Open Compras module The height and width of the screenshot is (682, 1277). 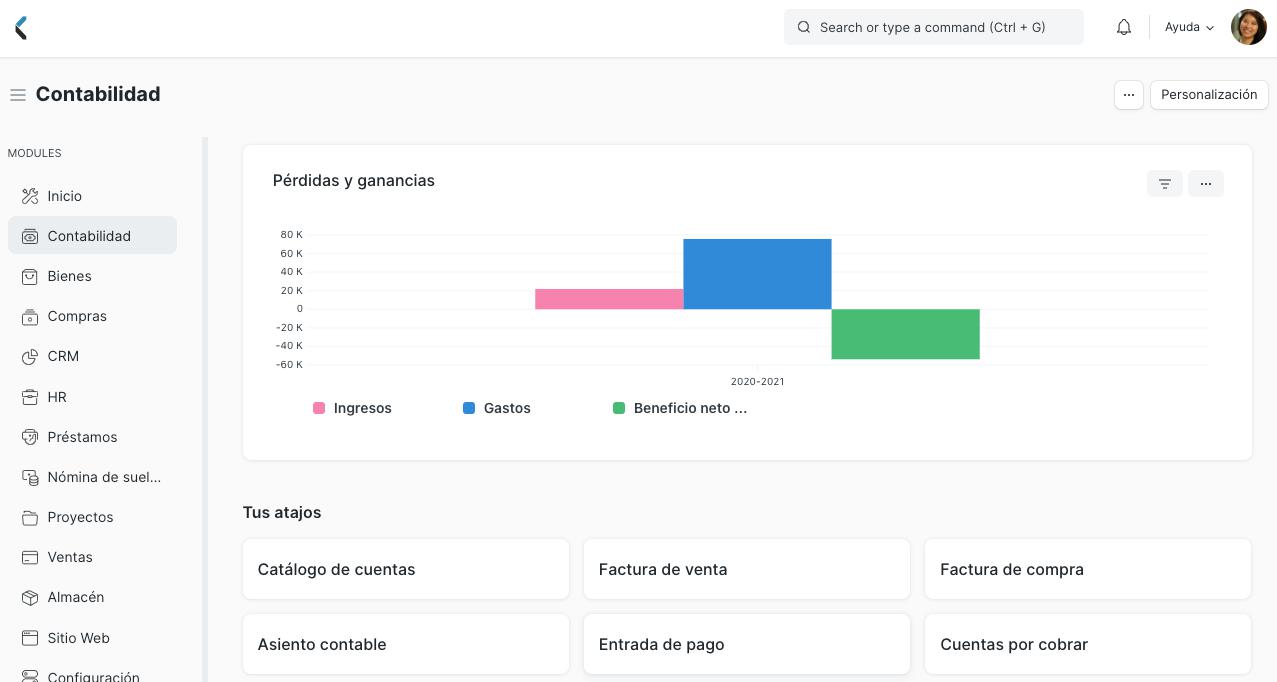[x=92, y=316]
